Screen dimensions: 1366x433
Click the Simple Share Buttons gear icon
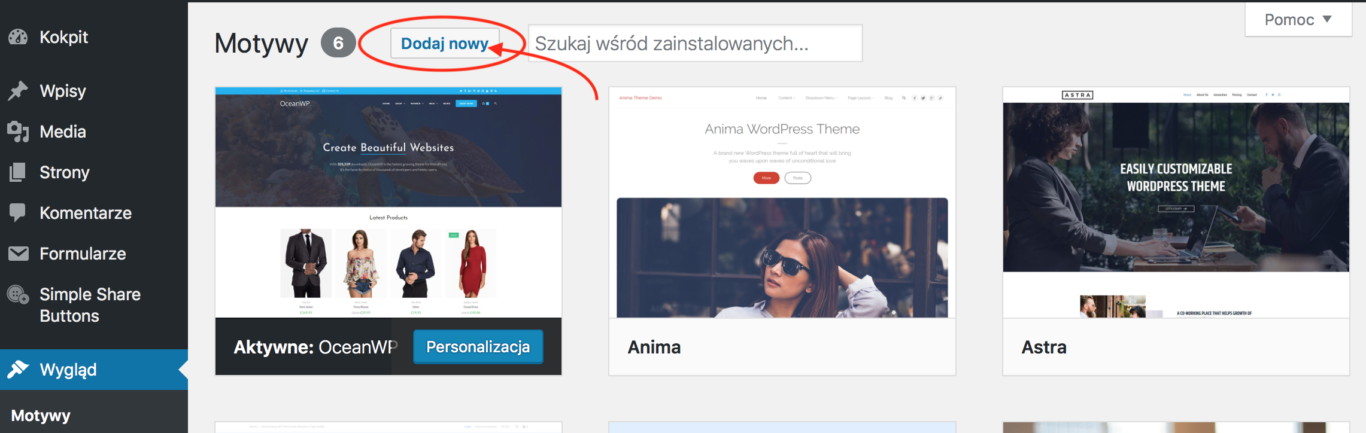coord(18,294)
